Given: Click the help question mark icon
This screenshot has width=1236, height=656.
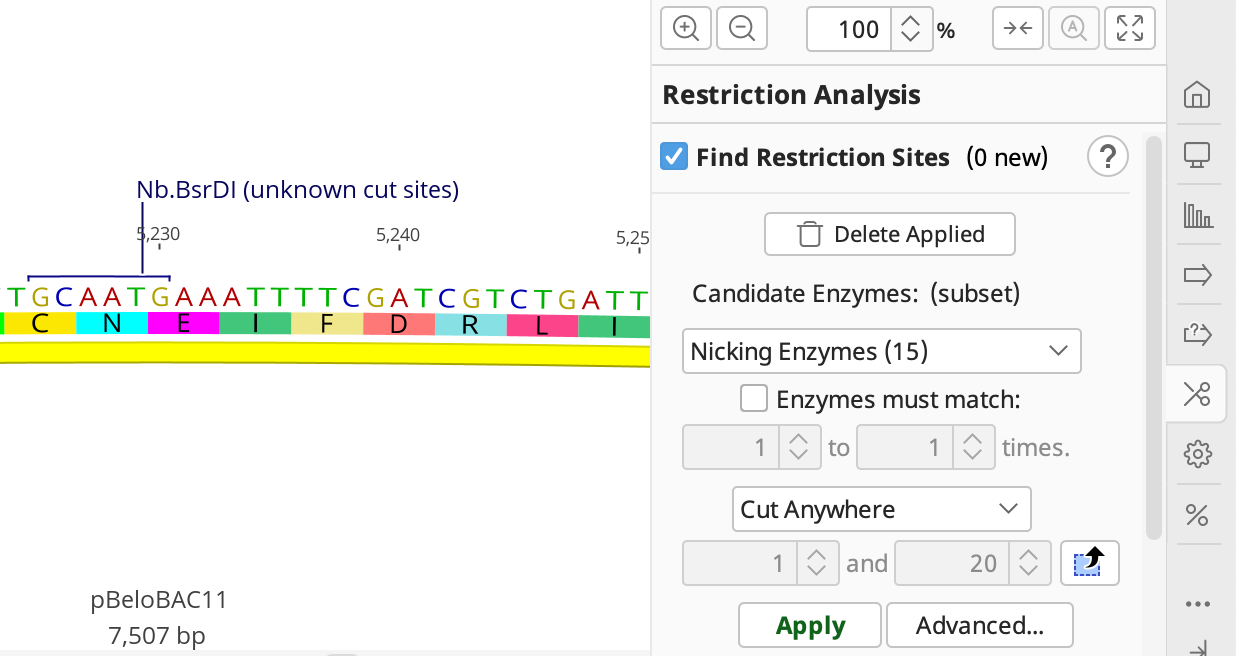Looking at the screenshot, I should pos(1107,157).
